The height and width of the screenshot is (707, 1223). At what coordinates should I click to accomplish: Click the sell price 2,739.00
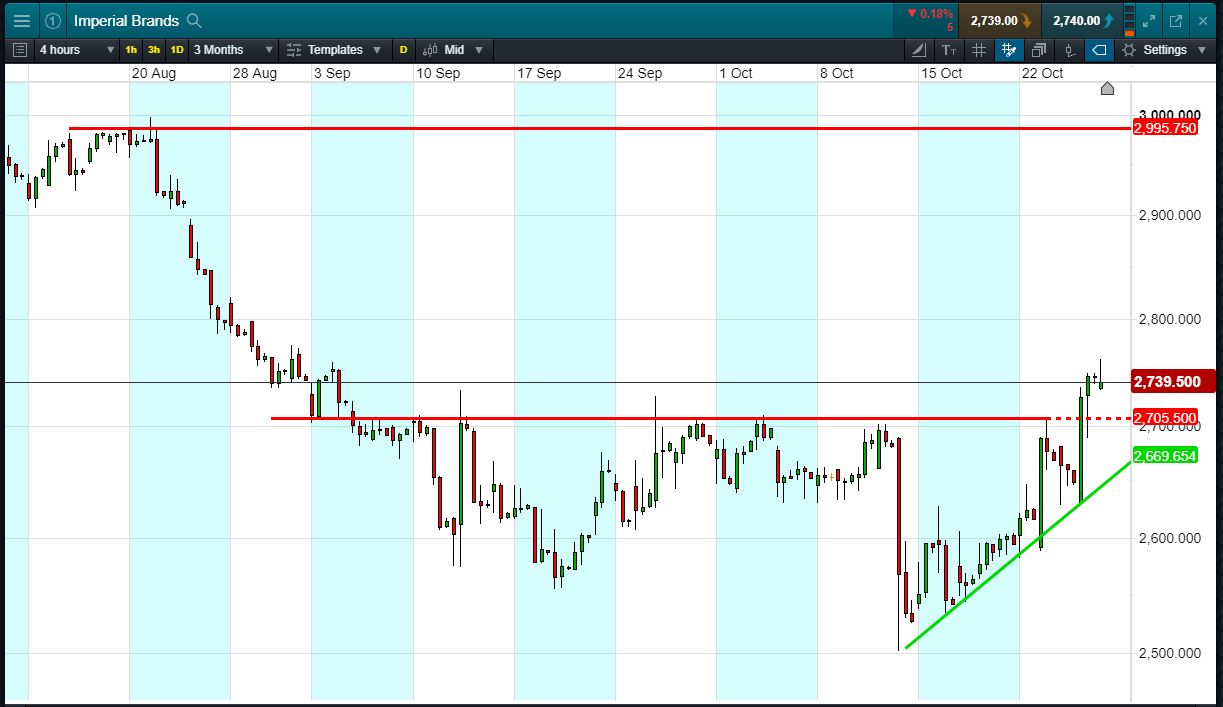point(1000,20)
